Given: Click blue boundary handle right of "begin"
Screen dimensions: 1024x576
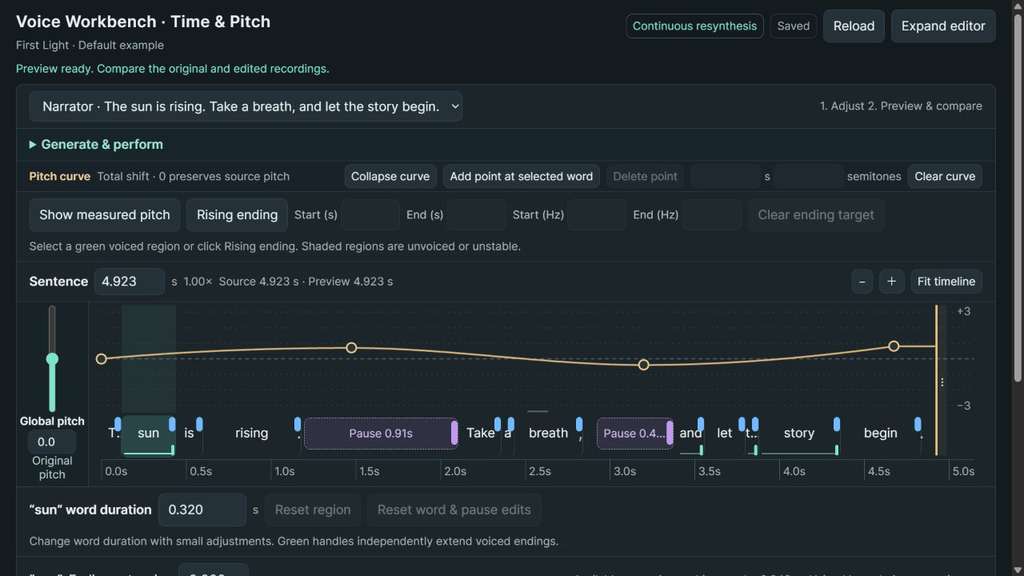Looking at the screenshot, I should (x=918, y=424).
